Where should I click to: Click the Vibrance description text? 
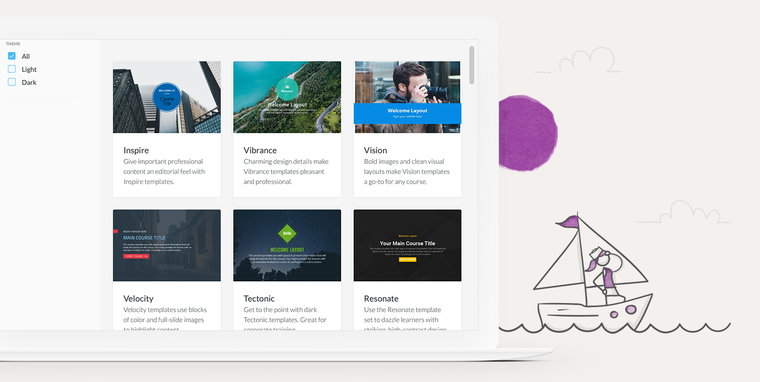tap(286, 172)
